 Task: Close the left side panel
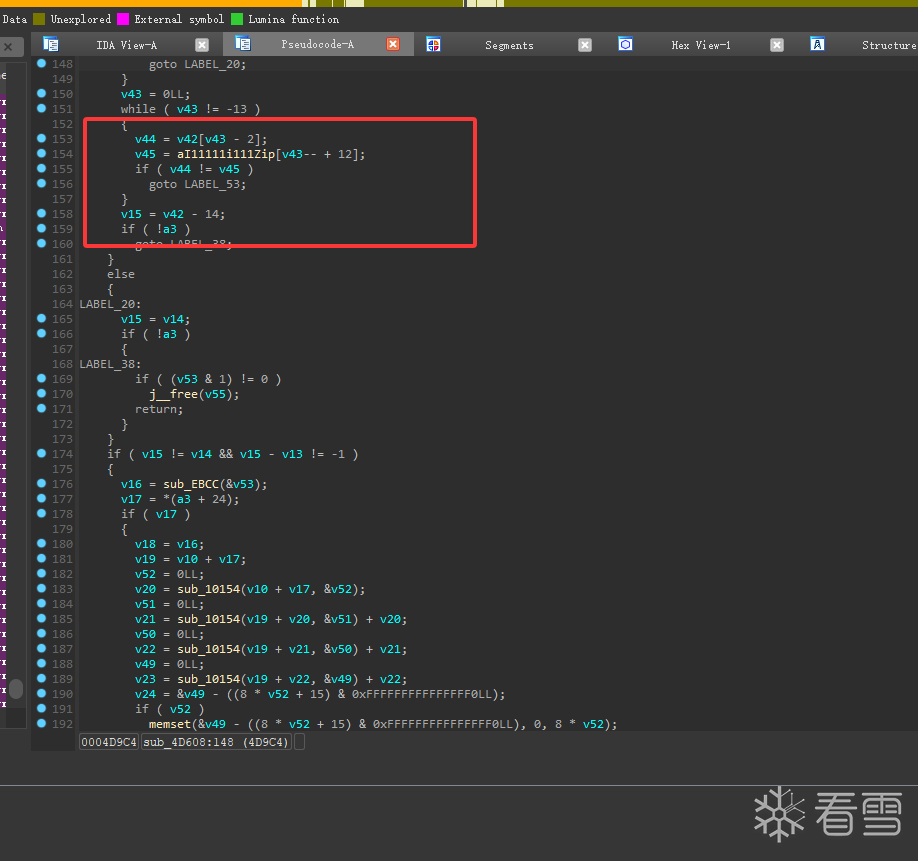coord(8,47)
